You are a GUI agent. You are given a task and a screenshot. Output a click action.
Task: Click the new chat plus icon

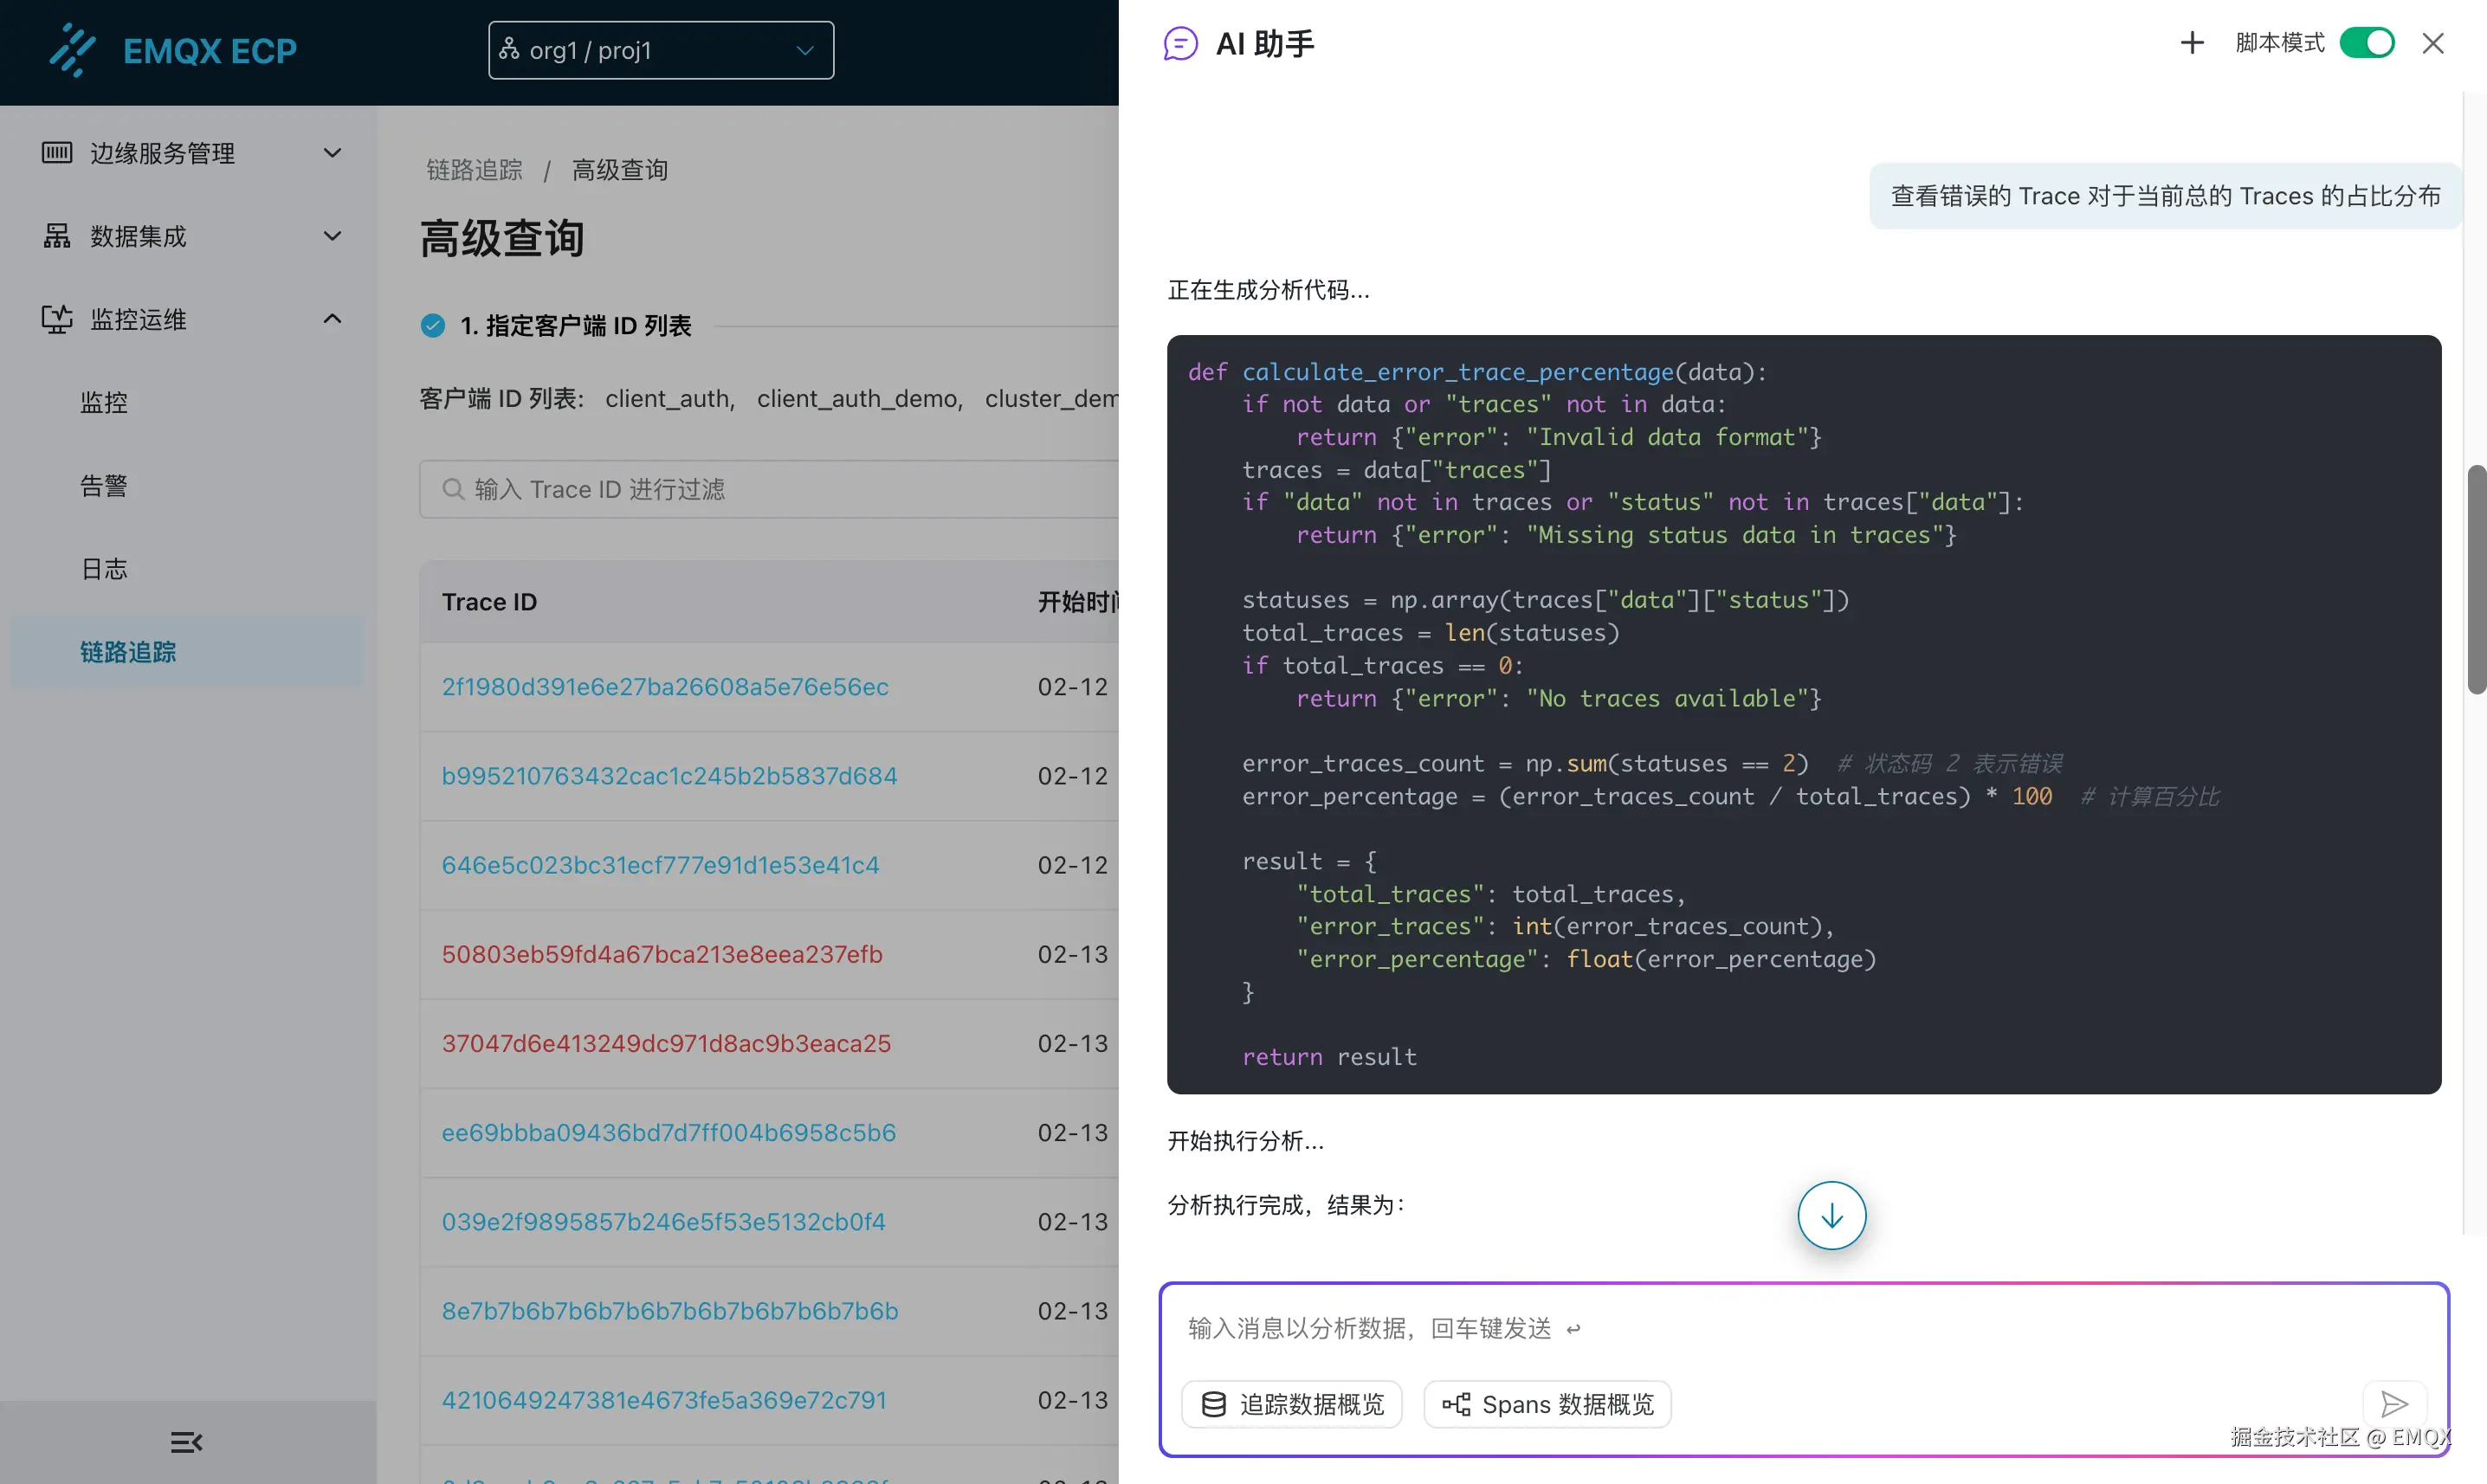point(2191,43)
